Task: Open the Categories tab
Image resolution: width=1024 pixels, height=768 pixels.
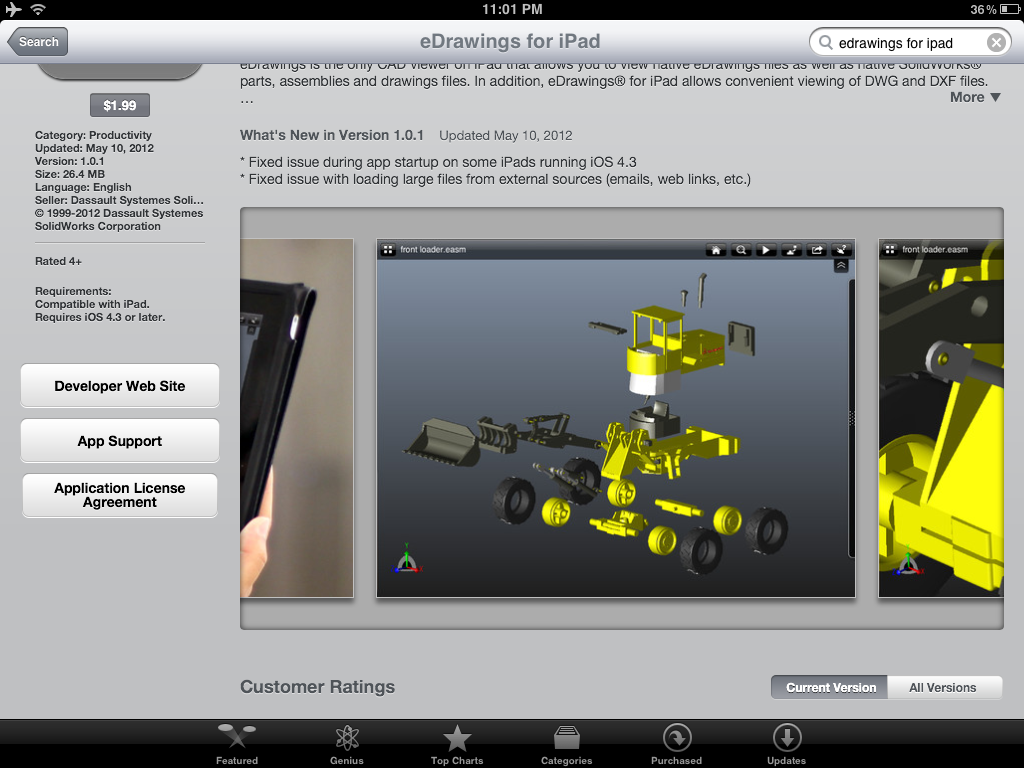Action: tap(566, 744)
